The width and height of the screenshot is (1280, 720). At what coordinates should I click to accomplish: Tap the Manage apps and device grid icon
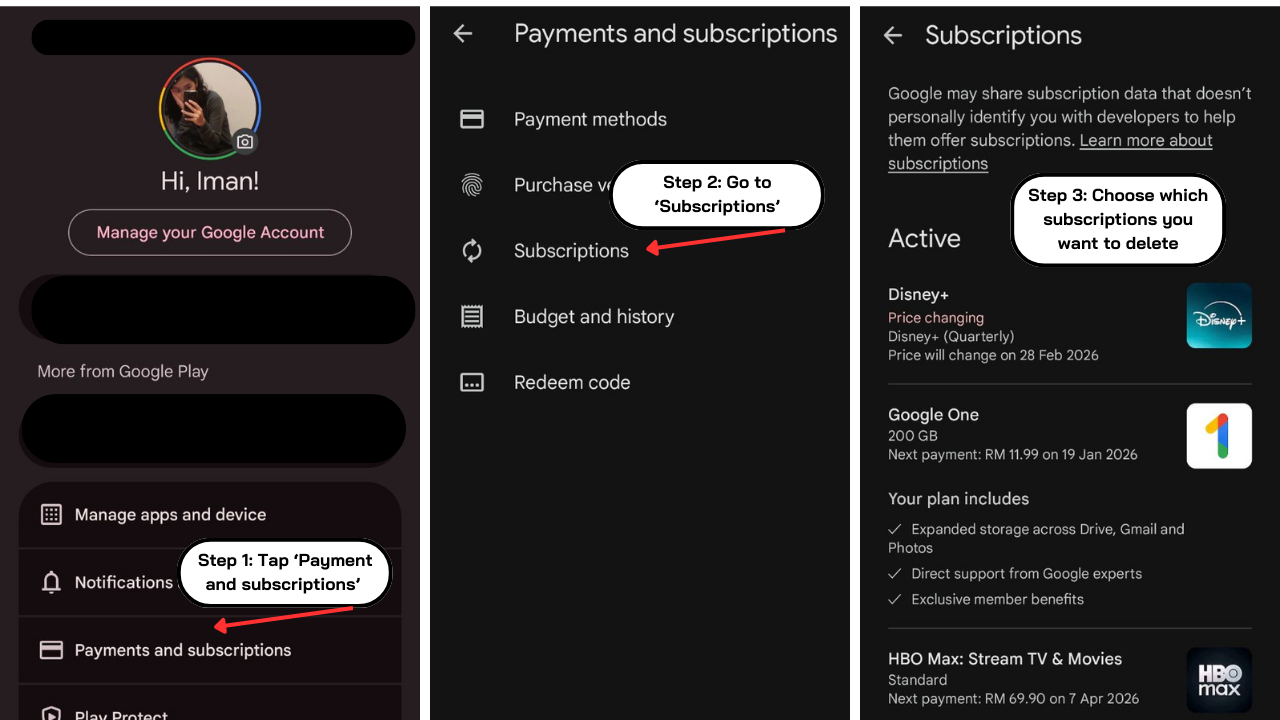point(51,515)
